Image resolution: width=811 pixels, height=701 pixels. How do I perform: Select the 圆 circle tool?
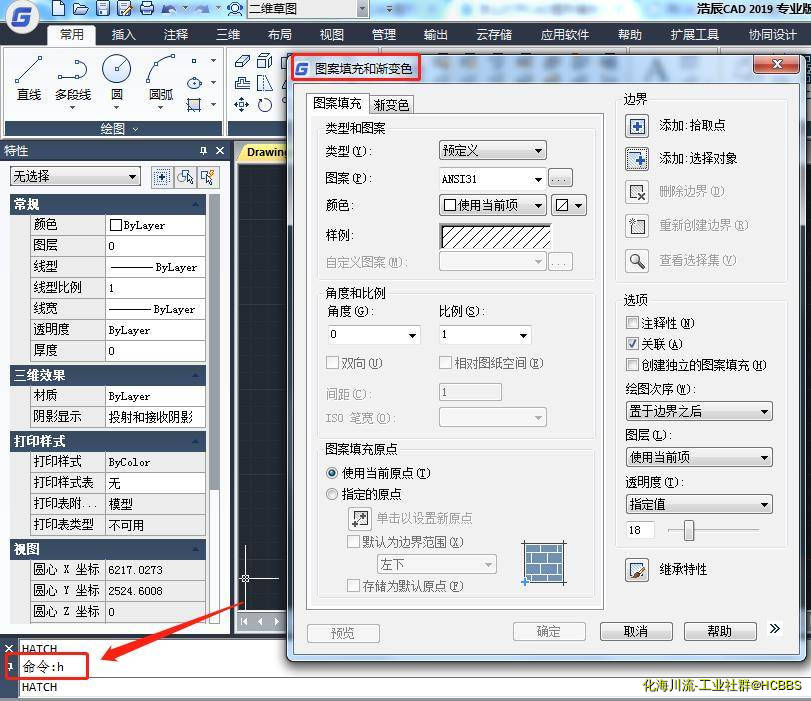pos(117,81)
